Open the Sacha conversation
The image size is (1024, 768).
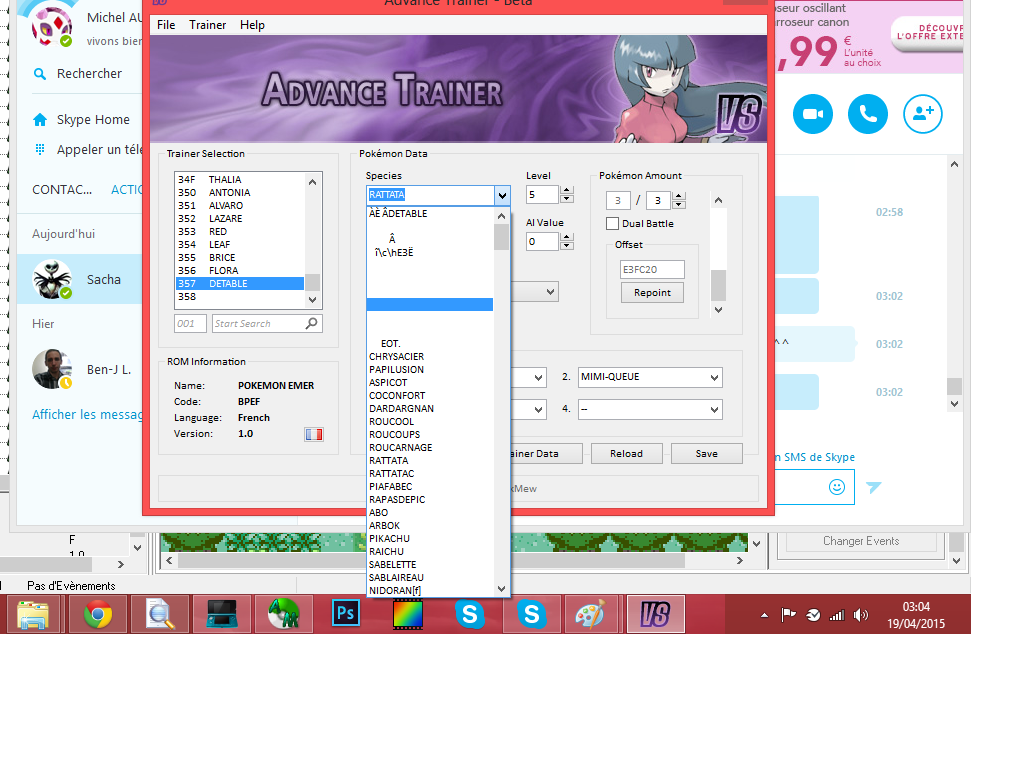click(x=82, y=280)
